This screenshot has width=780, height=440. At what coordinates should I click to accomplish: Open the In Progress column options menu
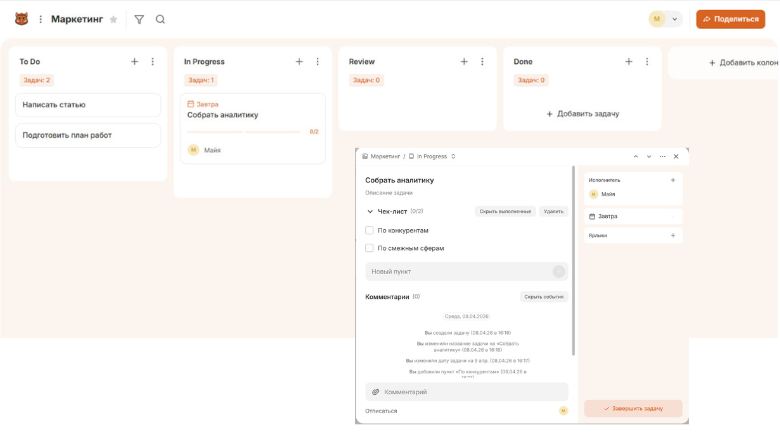tap(317, 62)
